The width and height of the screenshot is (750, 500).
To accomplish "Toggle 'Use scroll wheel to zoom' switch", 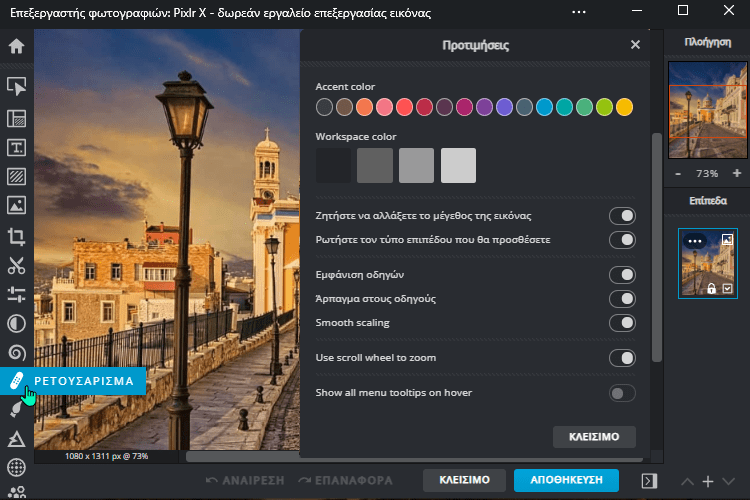I will pos(622,358).
